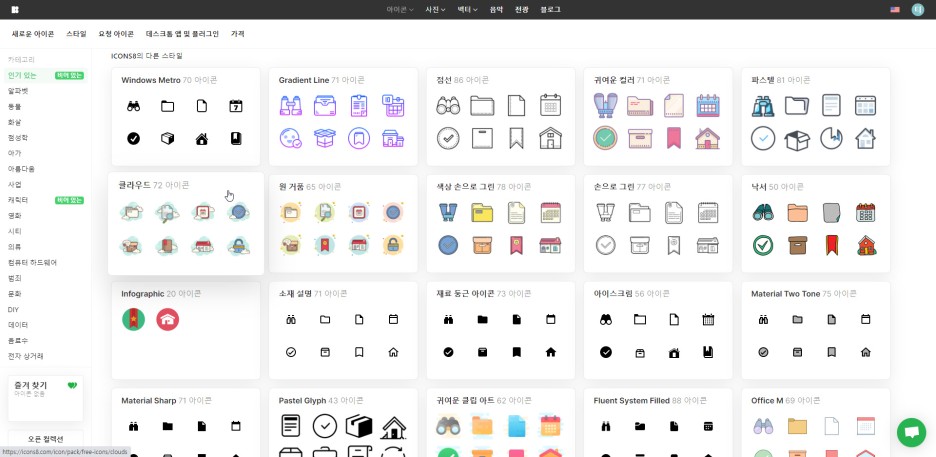Image resolution: width=936 pixels, height=457 pixels.
Task: Select the 데이터 category
Action: tap(18, 325)
